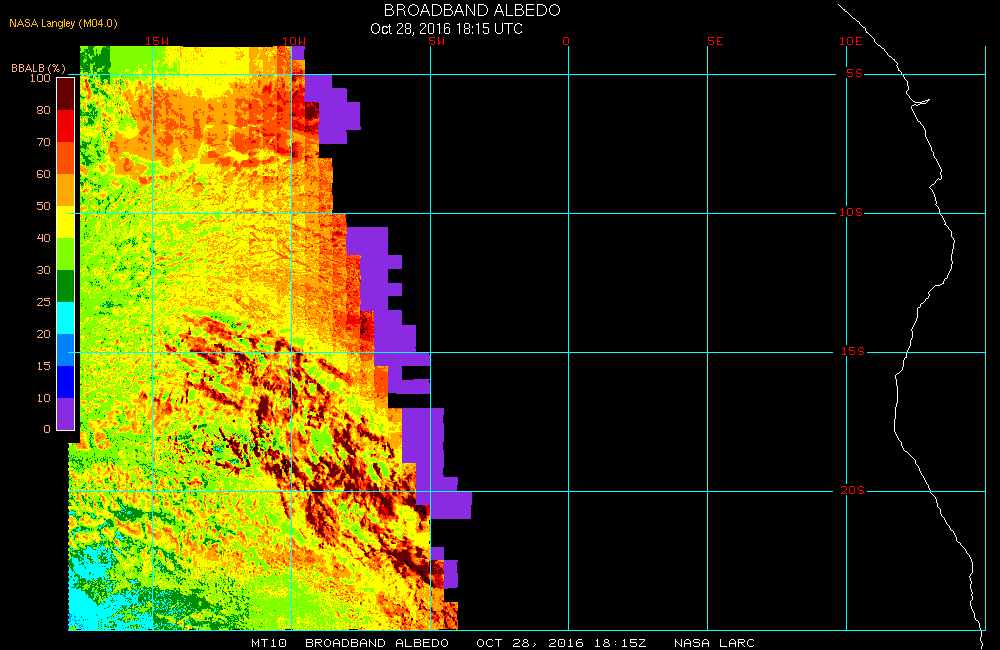Screen dimensions: 1000x650
Task: Choose the dark blue 10–15 legend swatch
Action: coord(65,382)
